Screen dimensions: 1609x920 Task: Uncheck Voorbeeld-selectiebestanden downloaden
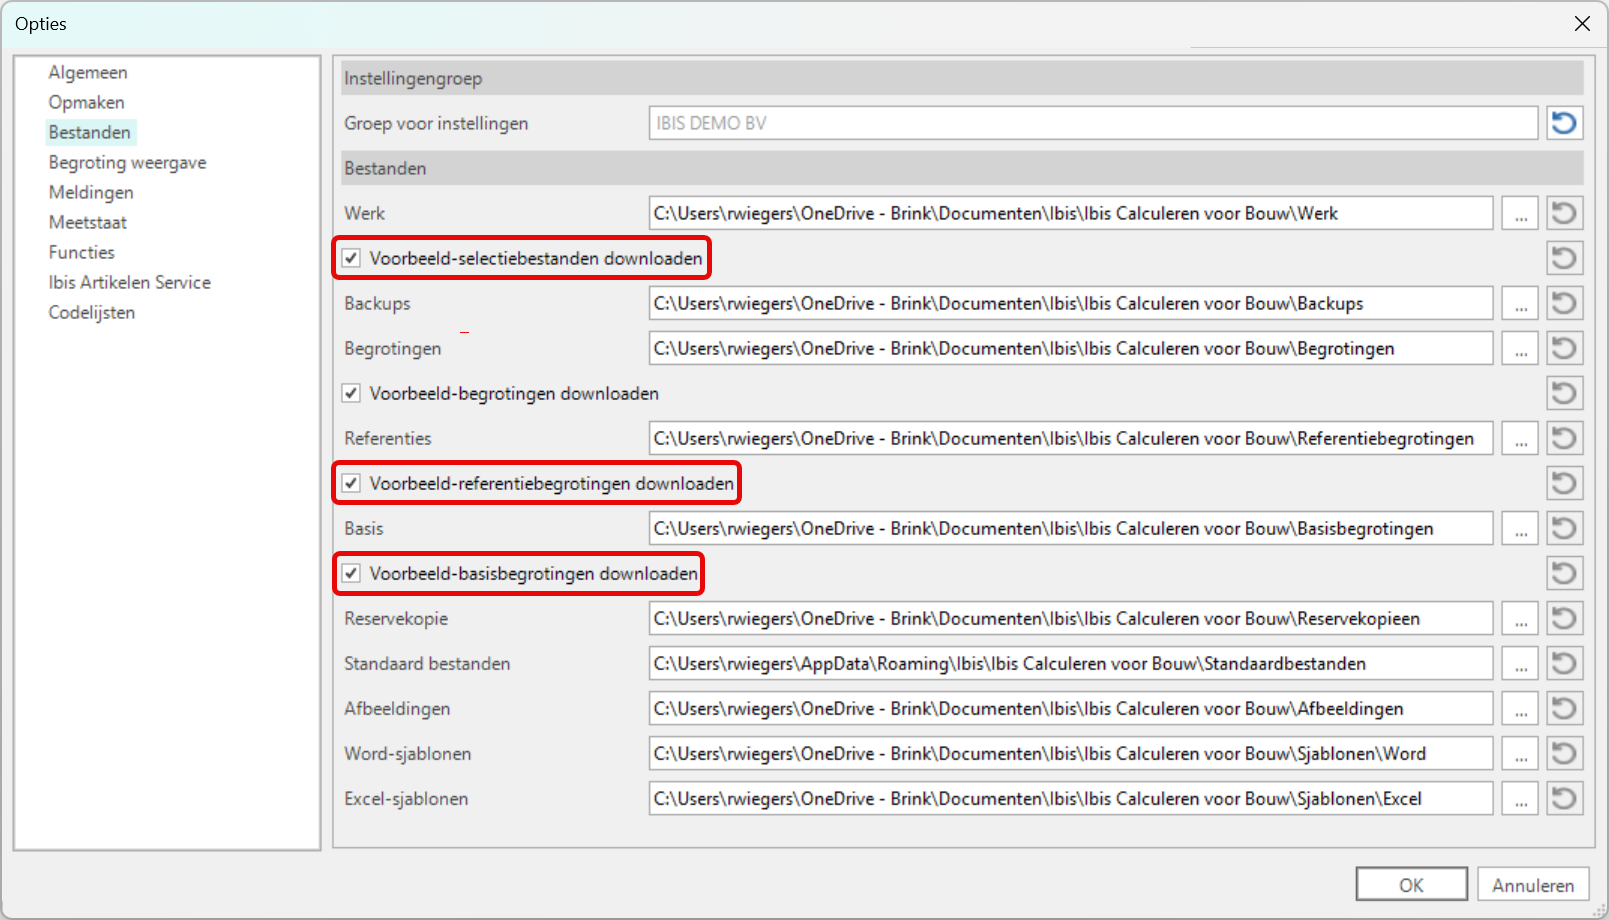click(351, 258)
